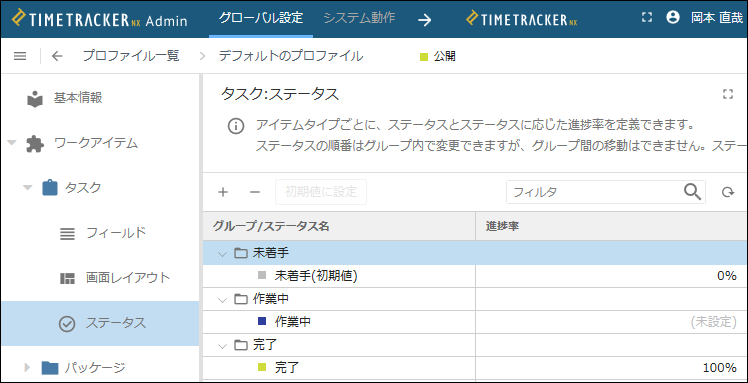Expand the パッケージ tree node
748x383 pixels.
click(x=27, y=367)
